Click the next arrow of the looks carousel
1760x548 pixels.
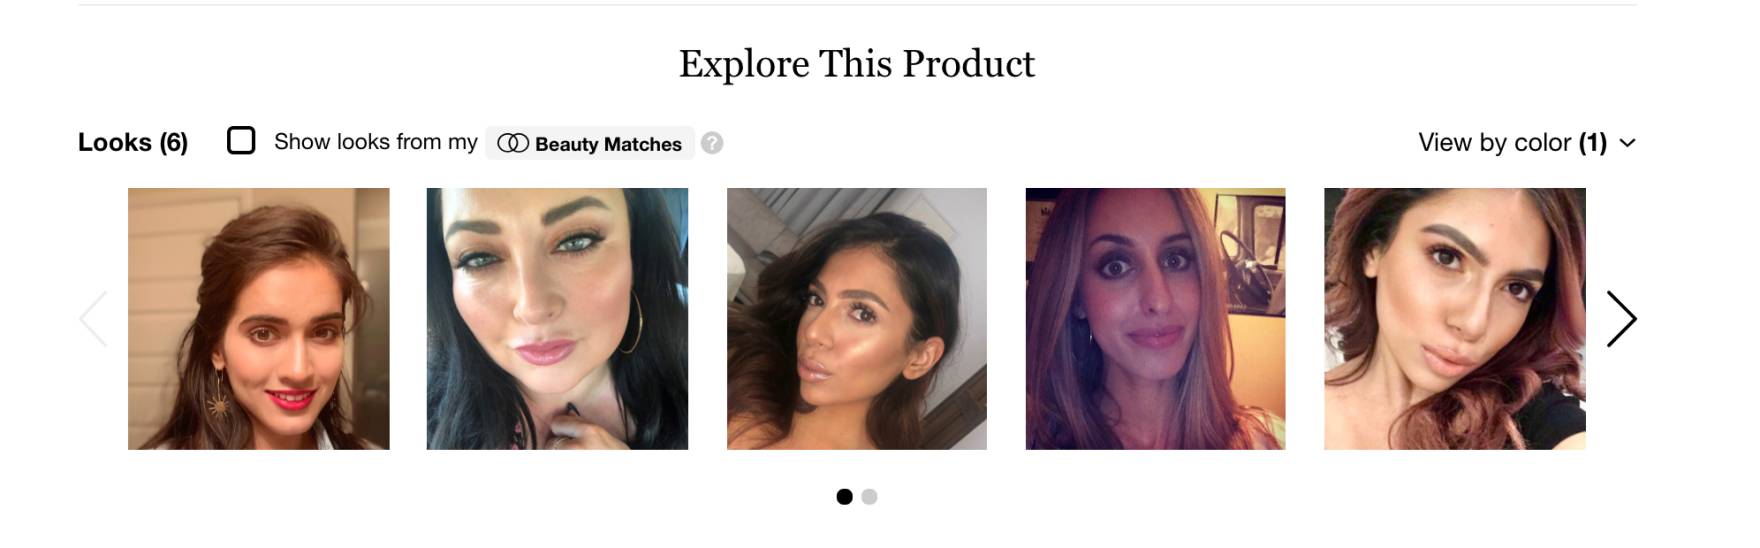coord(1621,319)
